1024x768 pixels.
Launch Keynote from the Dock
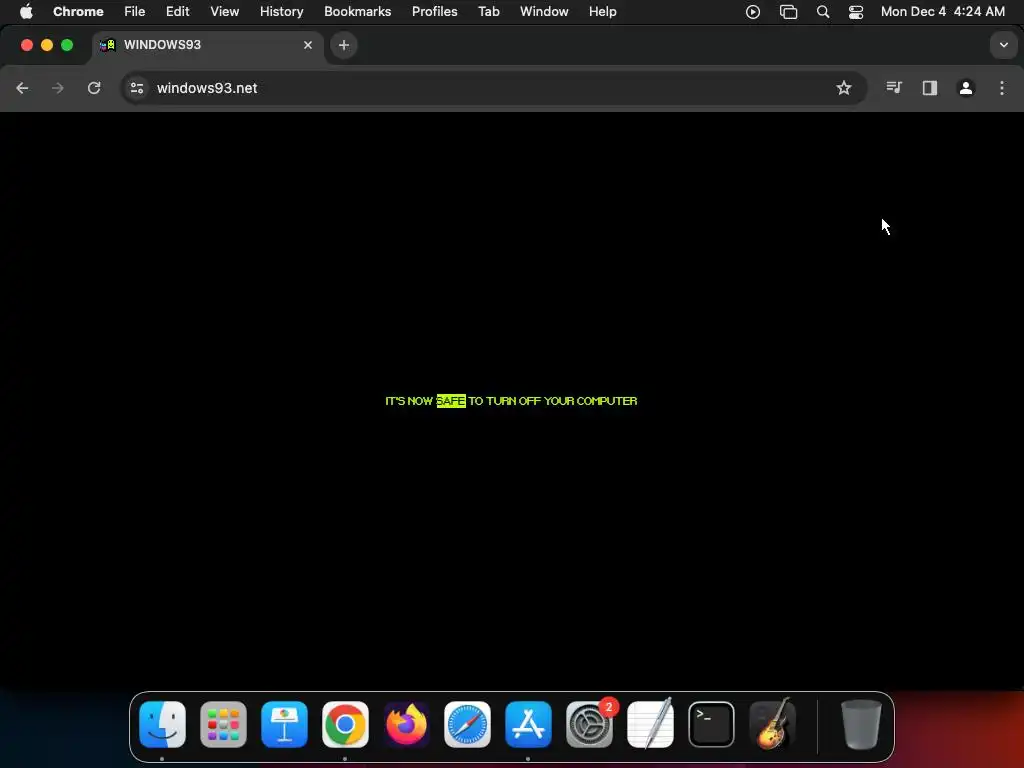tap(284, 724)
